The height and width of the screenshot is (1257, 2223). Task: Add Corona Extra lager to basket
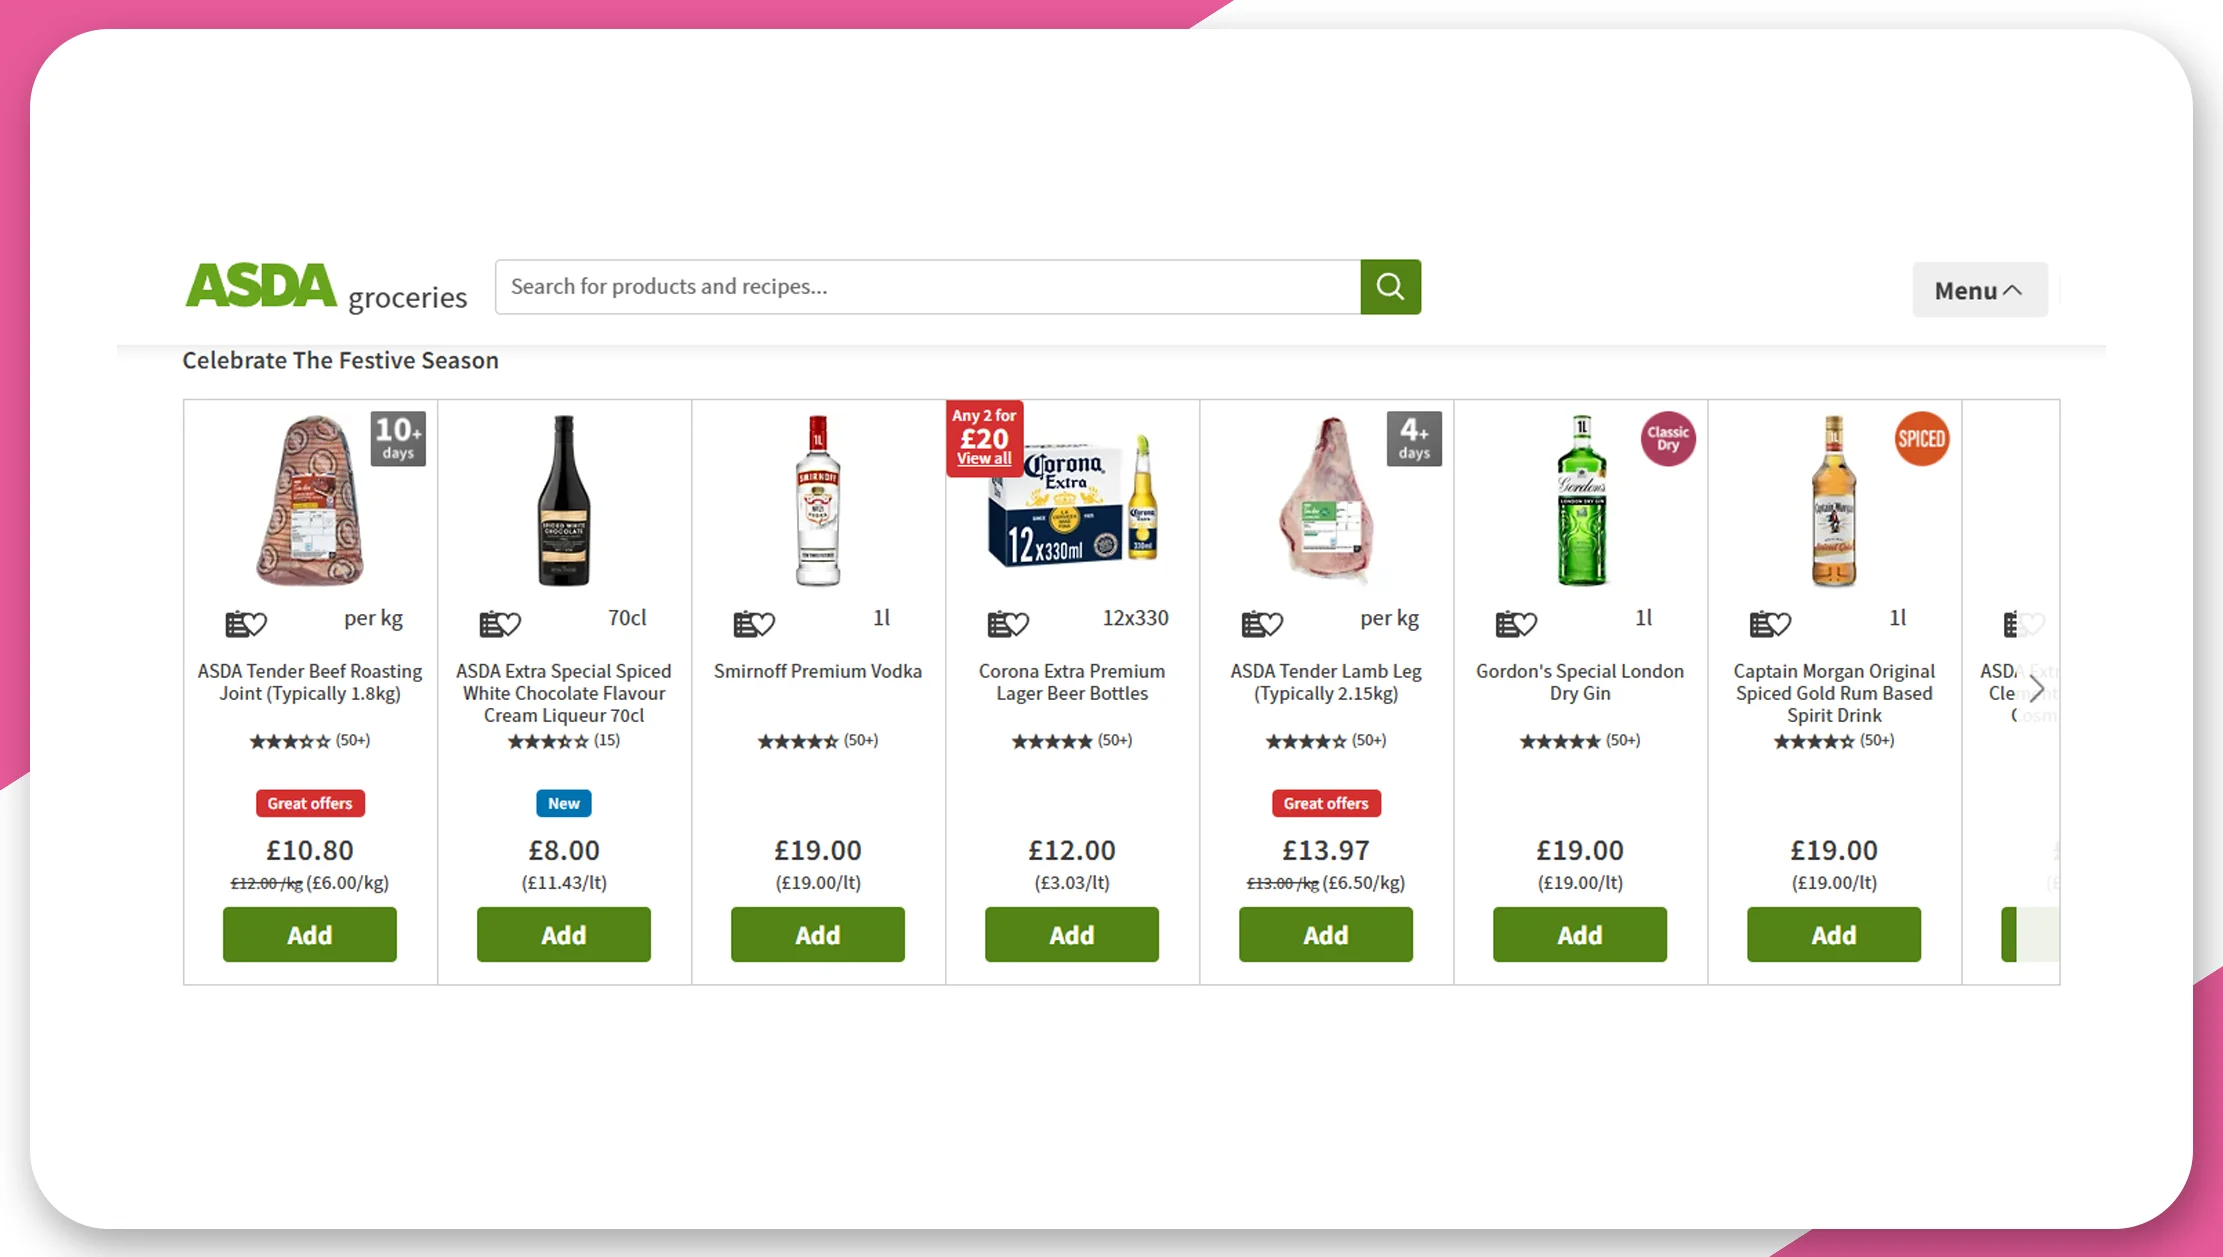point(1072,935)
